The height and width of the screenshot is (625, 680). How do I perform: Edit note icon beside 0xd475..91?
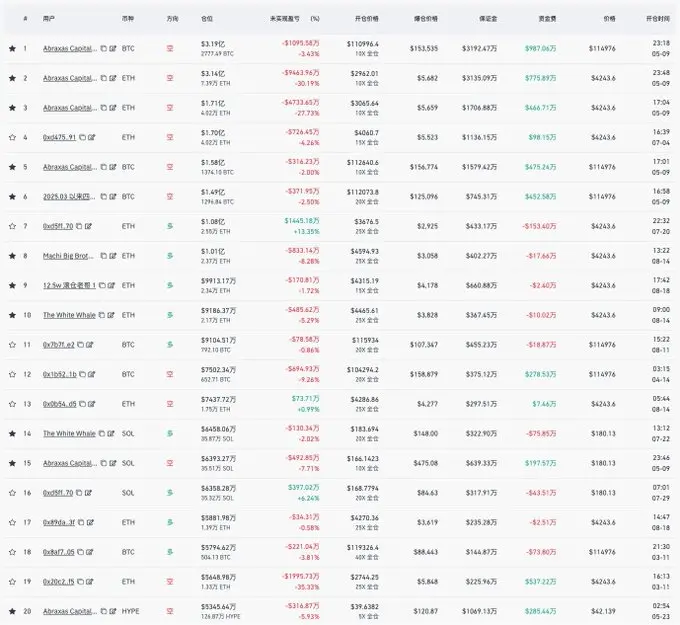tap(92, 137)
